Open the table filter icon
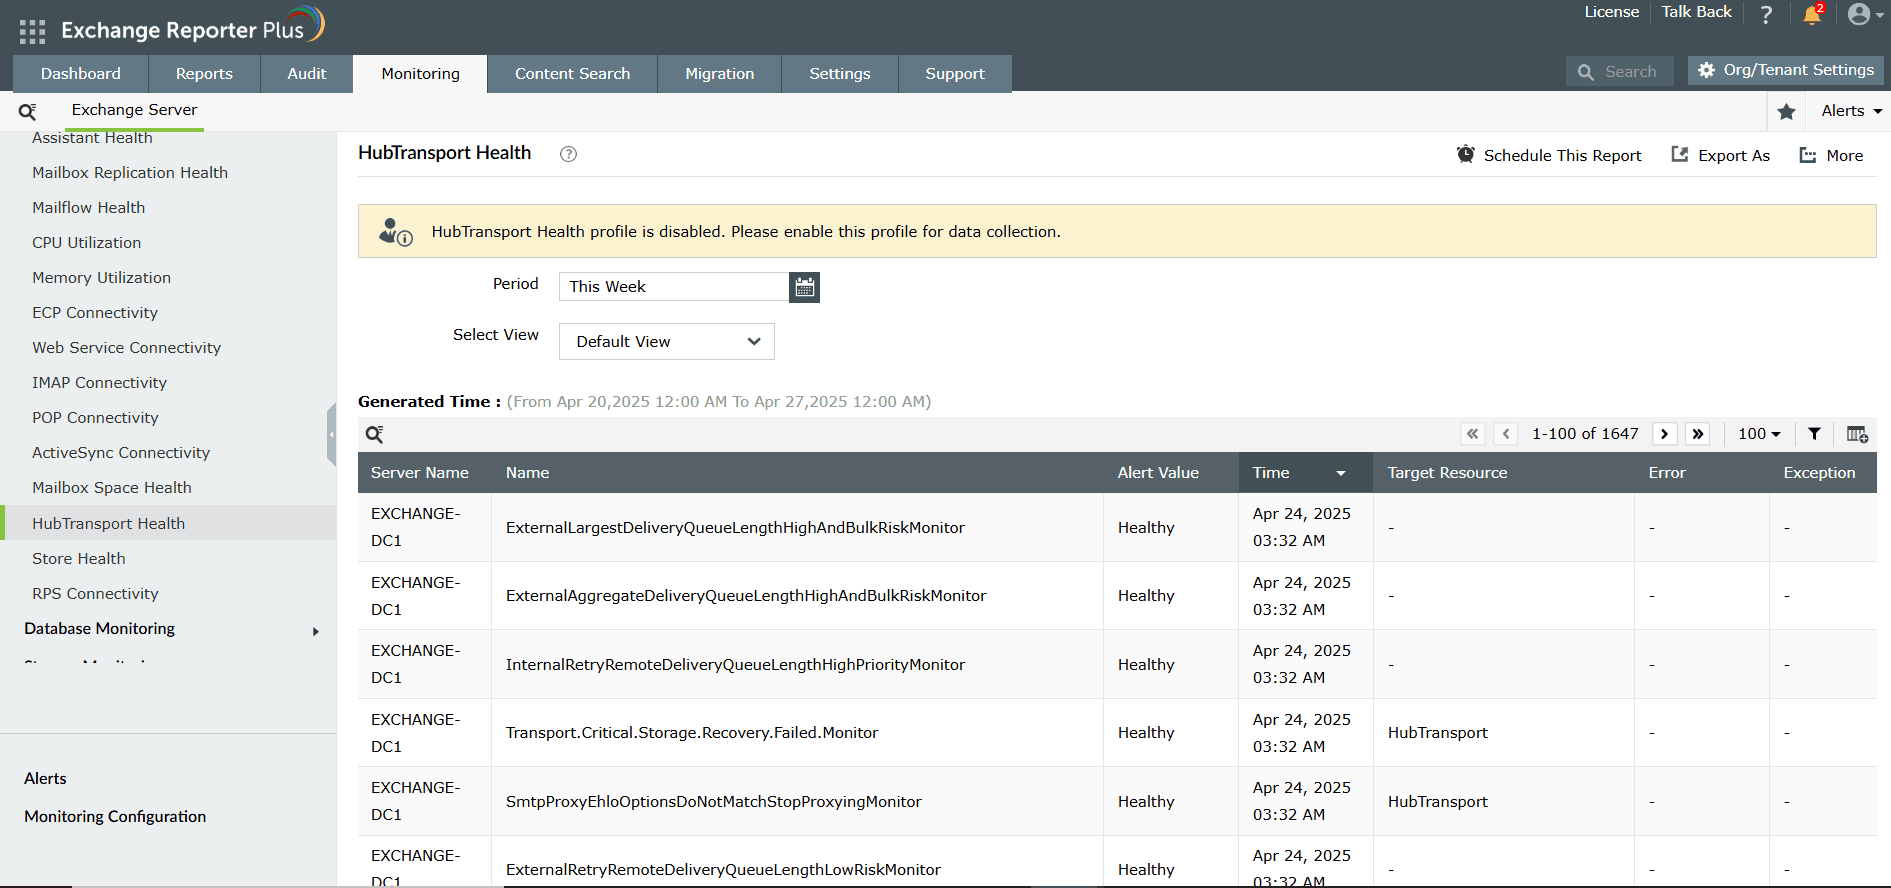 pyautogui.click(x=1814, y=434)
